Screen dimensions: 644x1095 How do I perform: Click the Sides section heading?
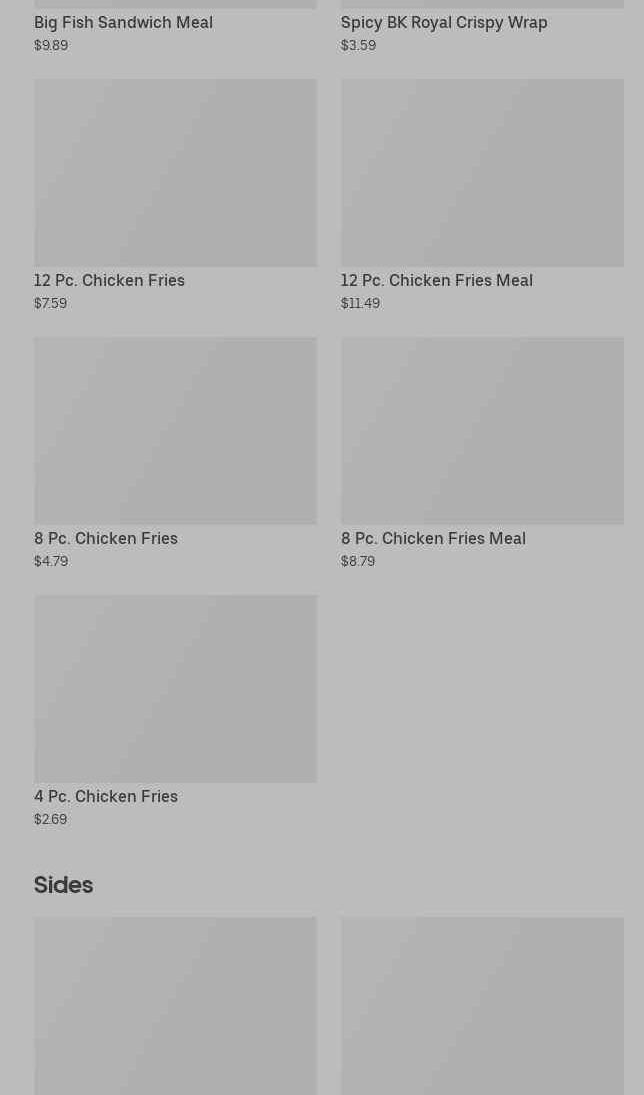(x=63, y=885)
